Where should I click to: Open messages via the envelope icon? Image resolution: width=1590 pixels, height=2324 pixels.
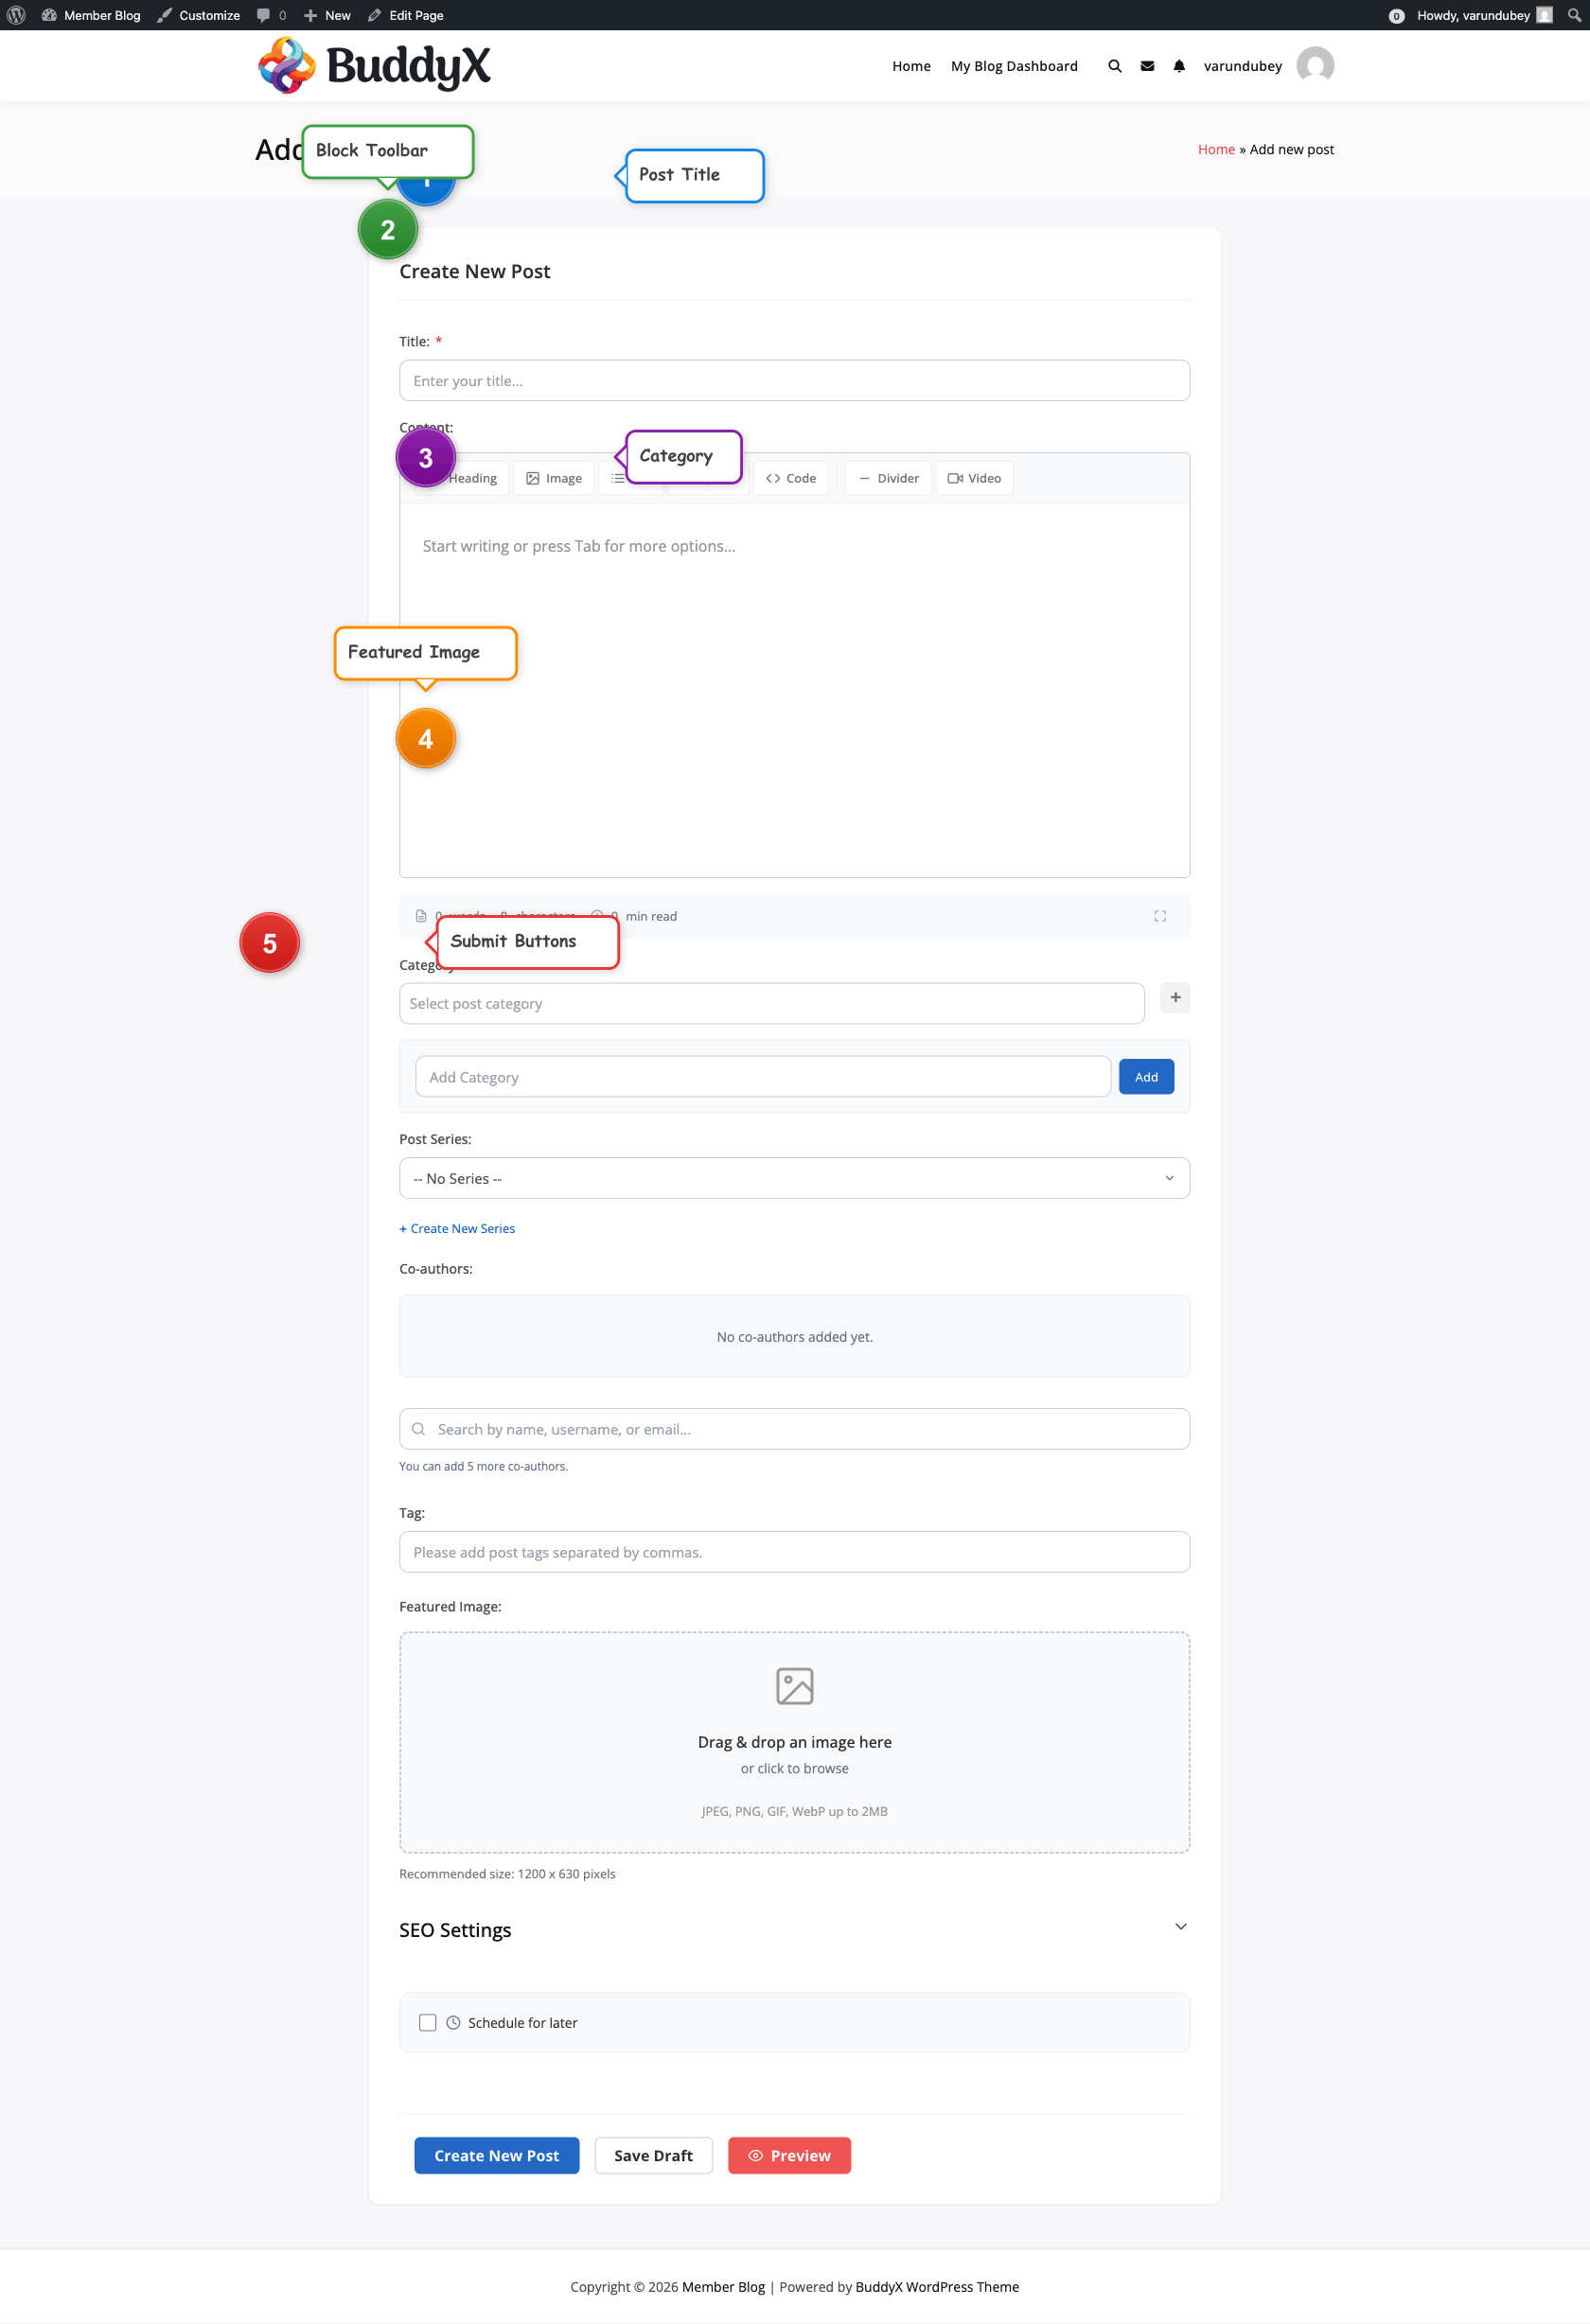click(1147, 65)
